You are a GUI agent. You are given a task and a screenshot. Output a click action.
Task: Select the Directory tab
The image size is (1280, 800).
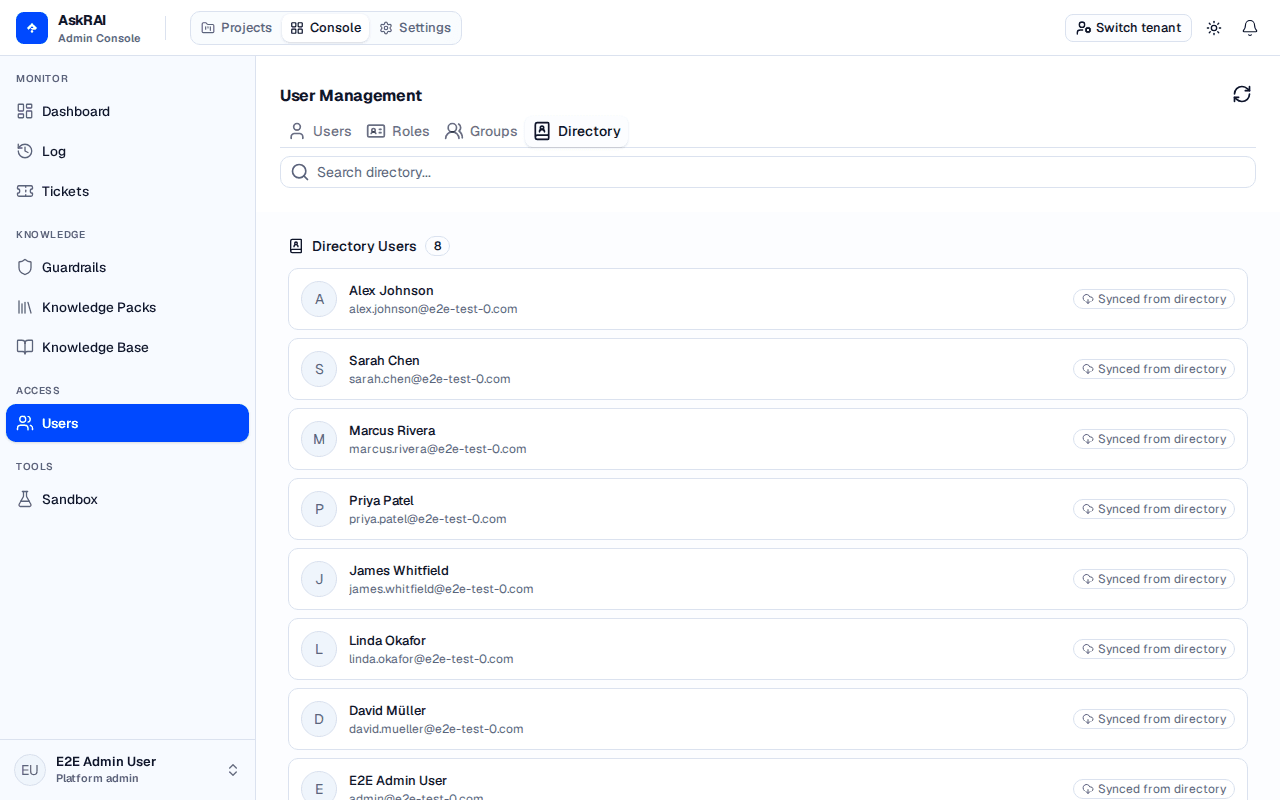pyautogui.click(x=577, y=131)
